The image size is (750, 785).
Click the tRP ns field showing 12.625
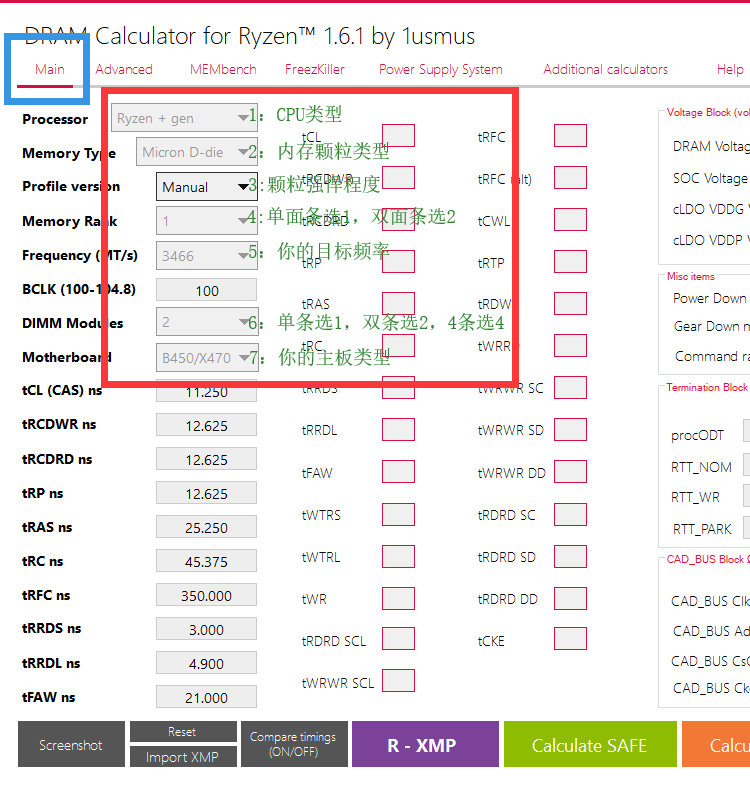pyautogui.click(x=206, y=493)
